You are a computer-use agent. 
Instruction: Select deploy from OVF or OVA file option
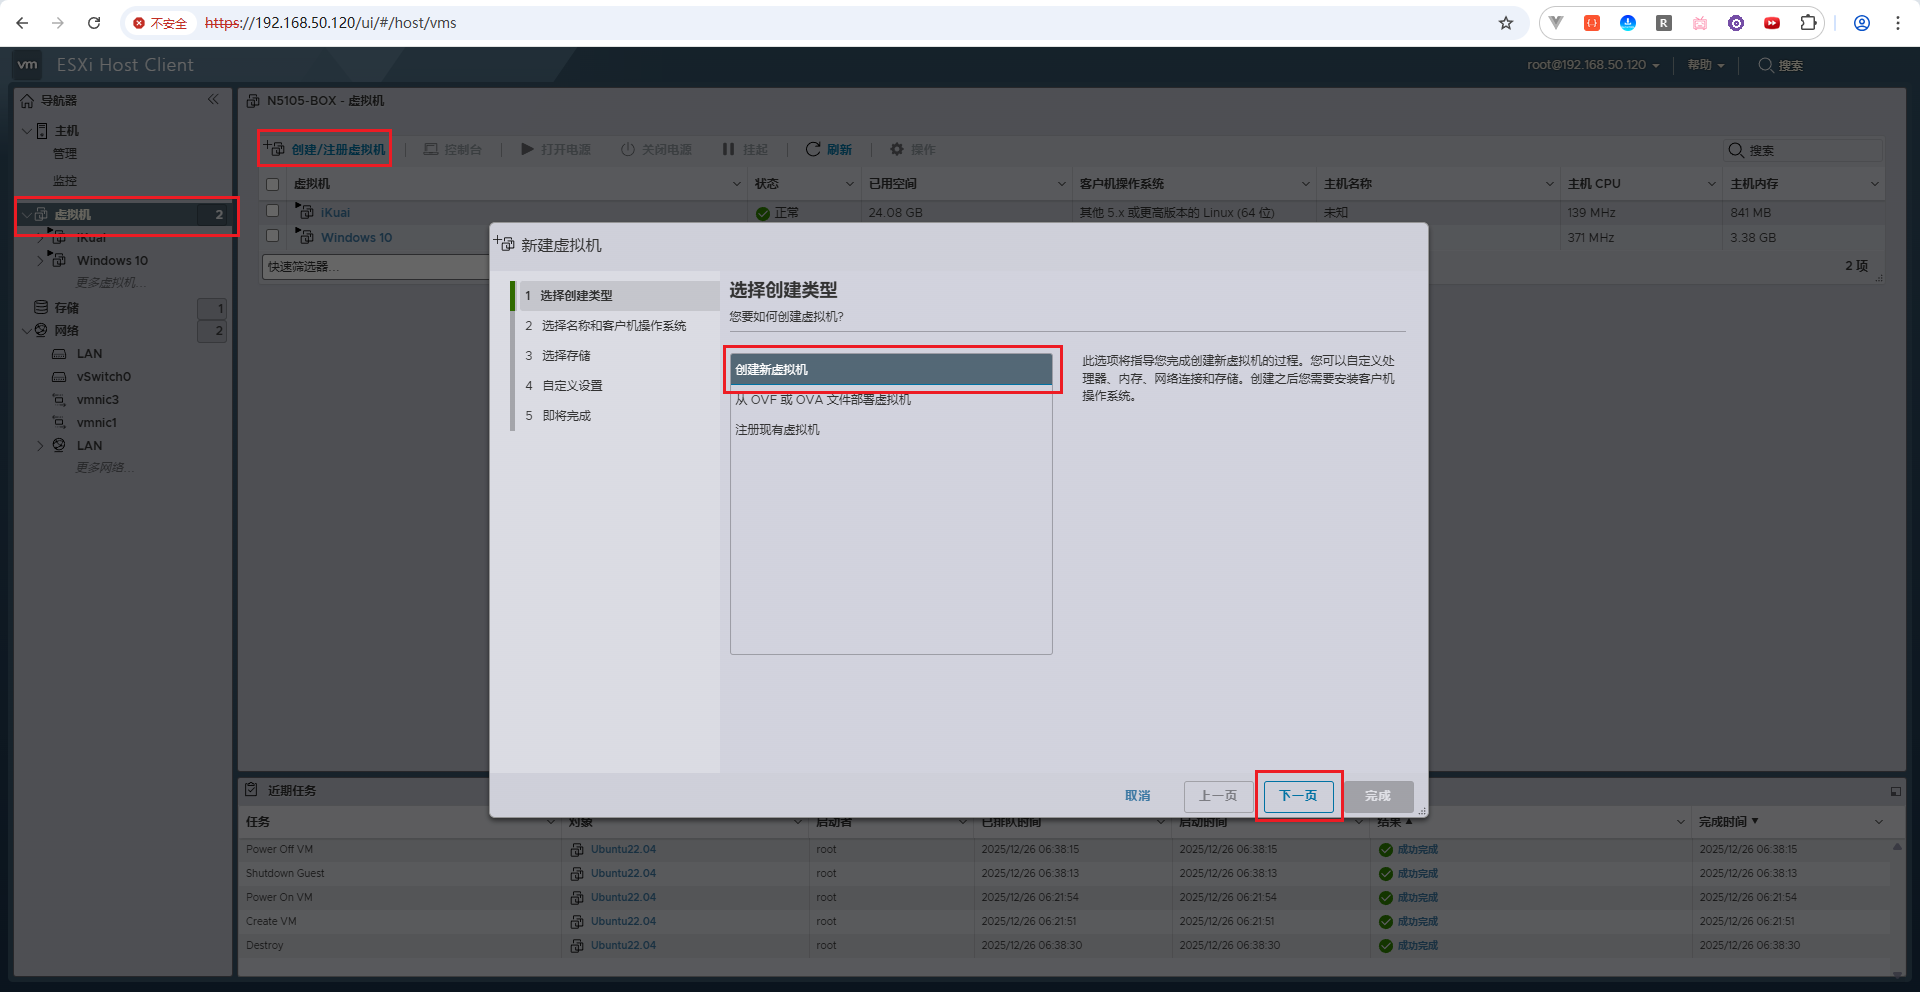click(x=823, y=400)
